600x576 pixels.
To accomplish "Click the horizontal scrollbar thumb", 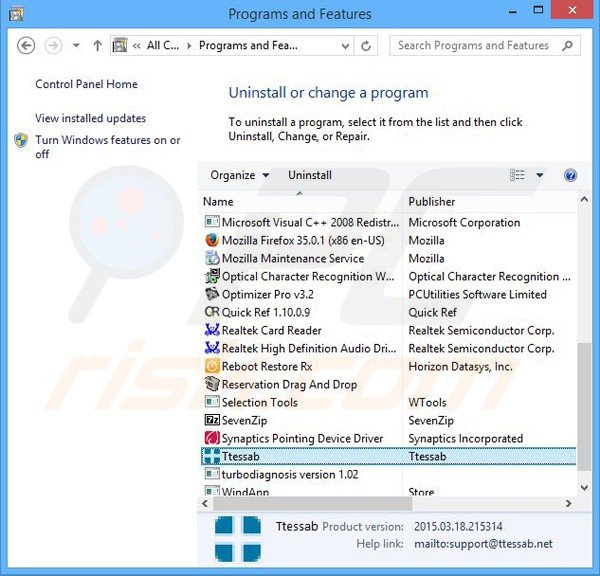I will 312,503.
